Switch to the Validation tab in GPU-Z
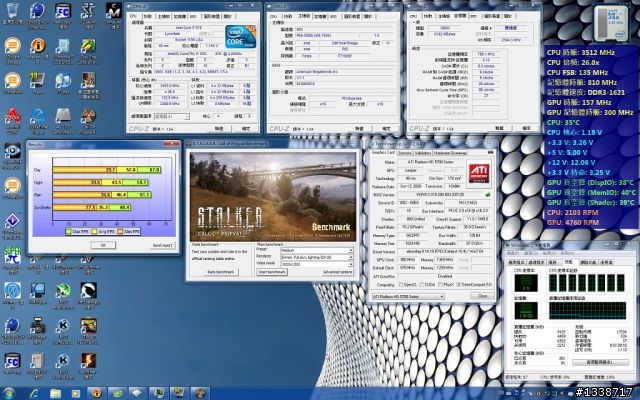640x400 pixels. click(x=422, y=153)
